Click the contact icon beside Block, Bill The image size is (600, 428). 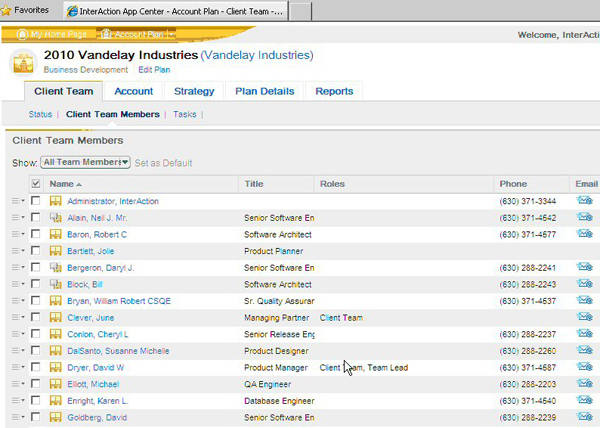pyautogui.click(x=55, y=284)
